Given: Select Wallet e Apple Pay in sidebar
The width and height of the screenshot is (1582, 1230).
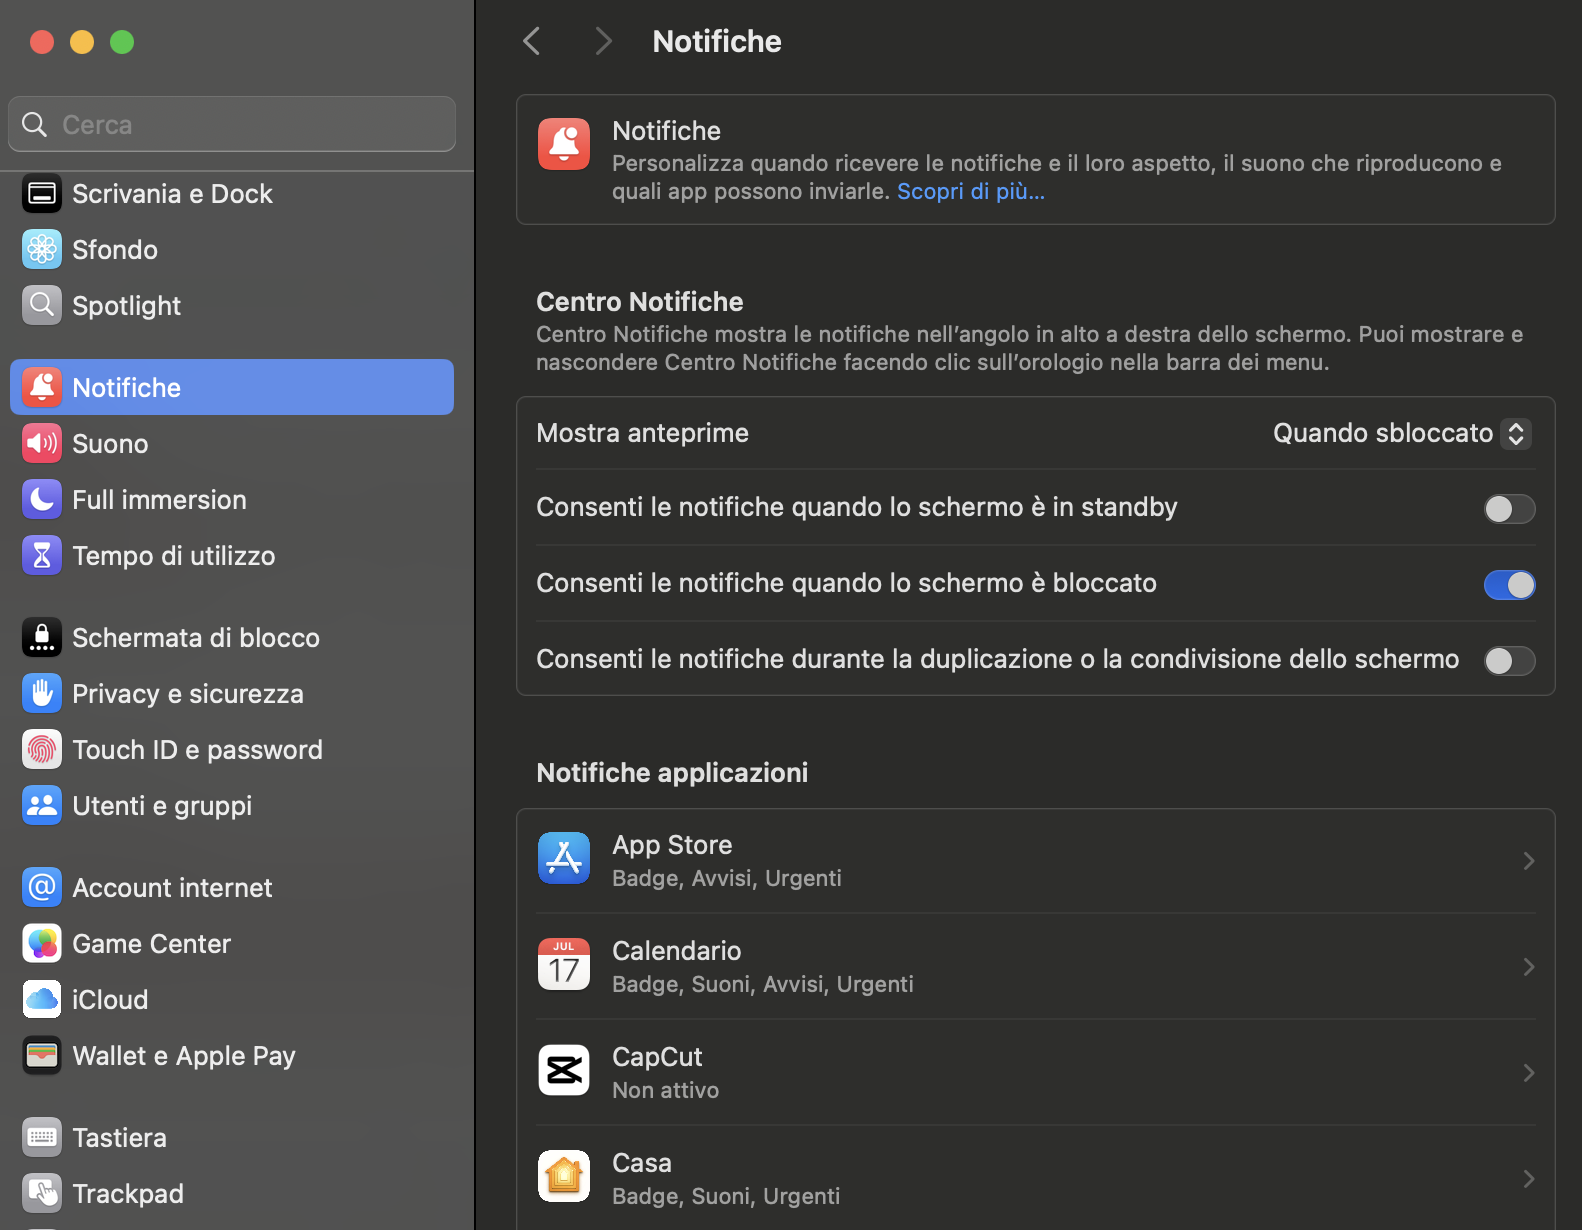Looking at the screenshot, I should pos(232,1056).
